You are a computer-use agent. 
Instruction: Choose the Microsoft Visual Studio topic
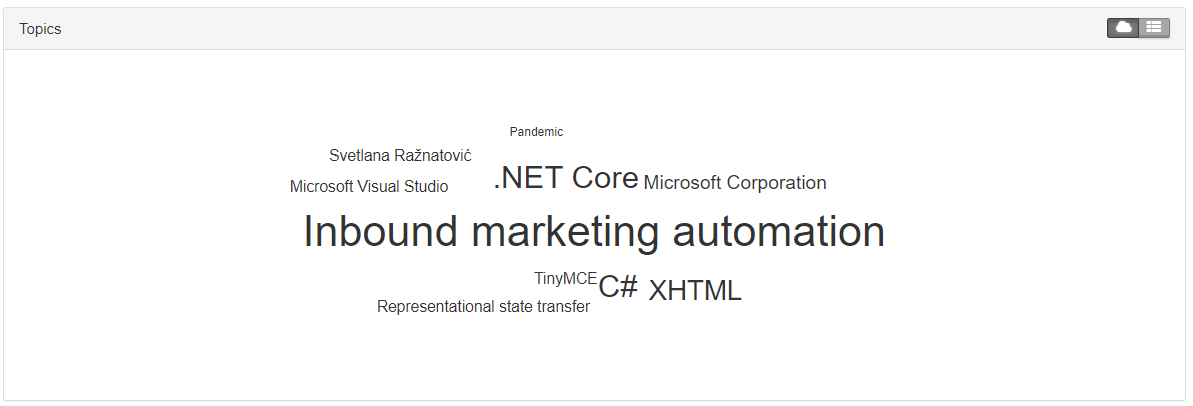click(x=369, y=186)
